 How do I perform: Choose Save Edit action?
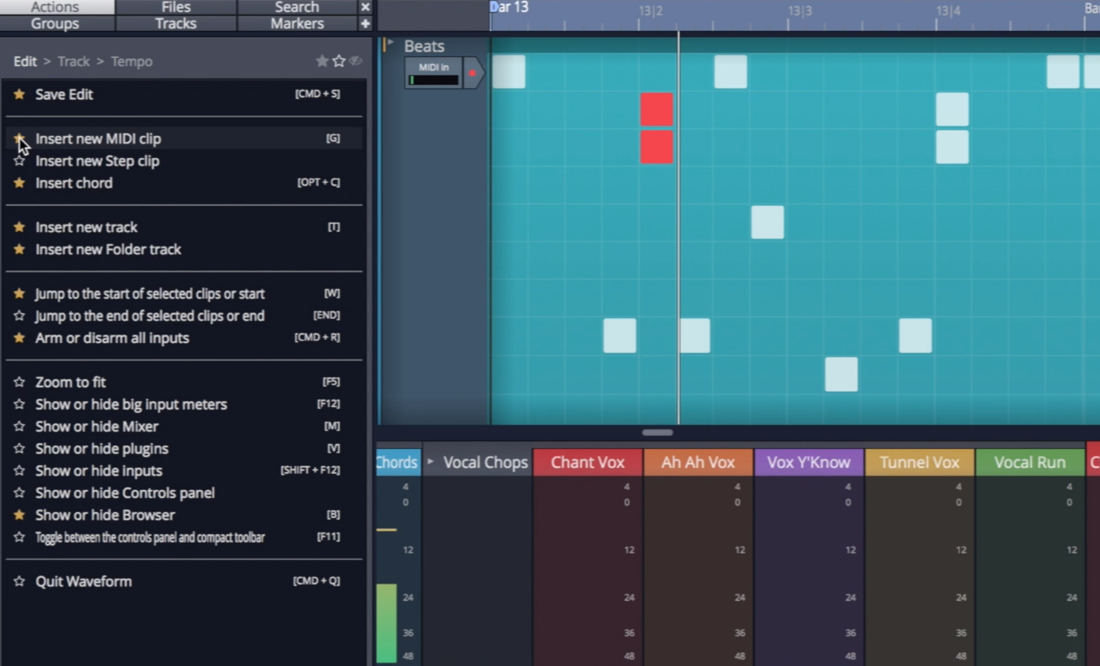(x=184, y=94)
